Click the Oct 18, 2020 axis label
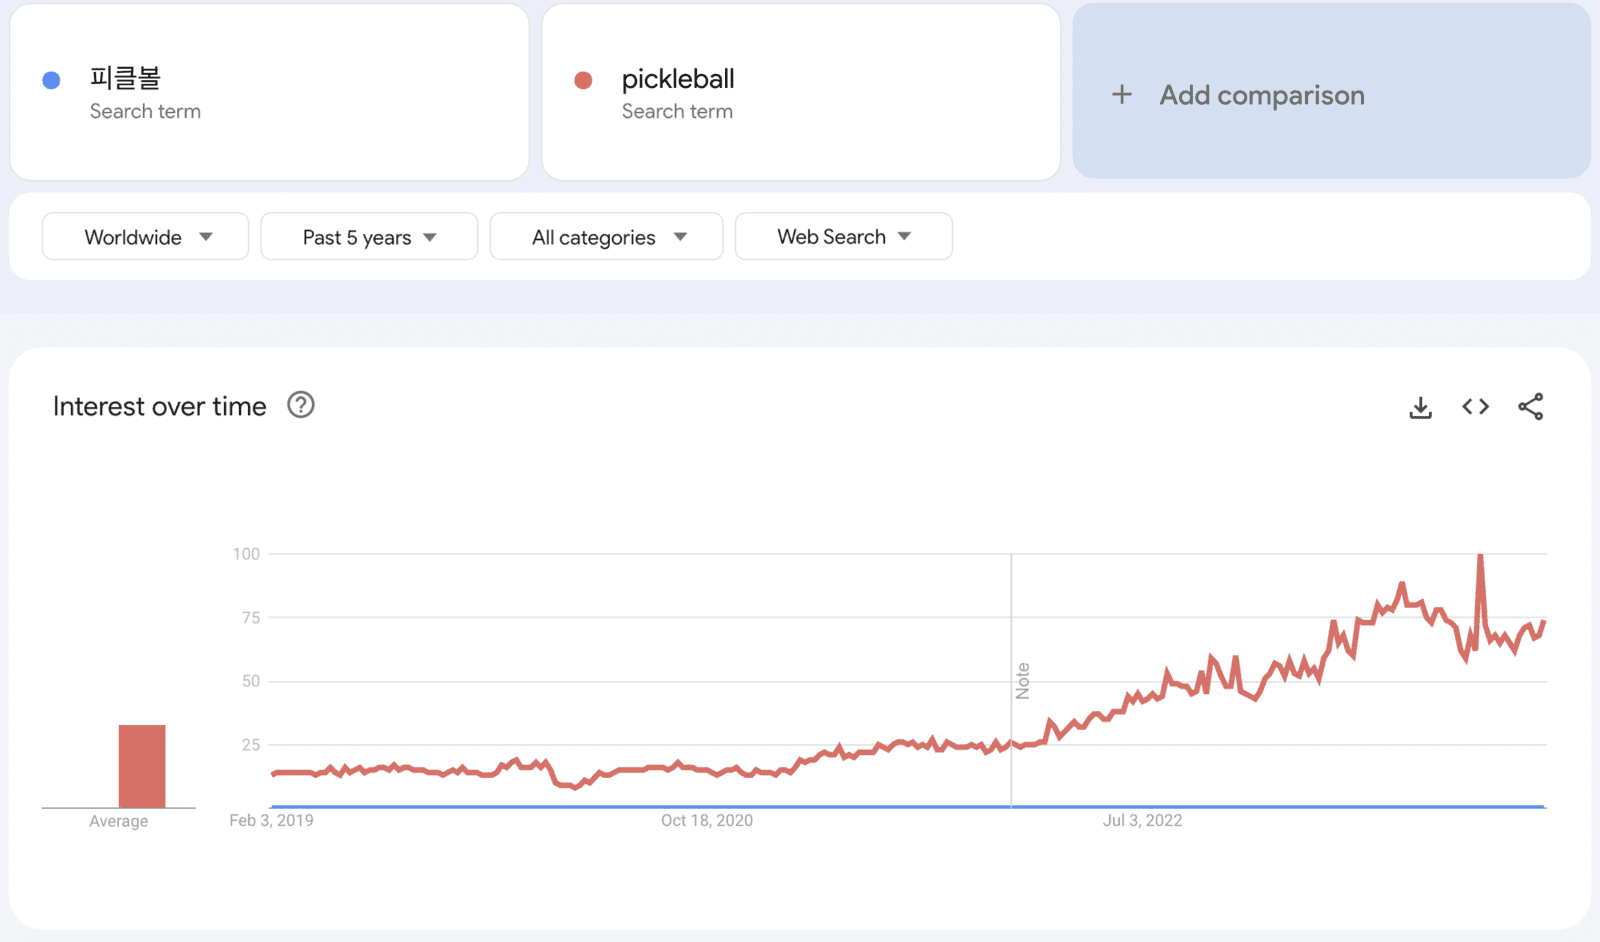This screenshot has height=942, width=1600. (706, 821)
